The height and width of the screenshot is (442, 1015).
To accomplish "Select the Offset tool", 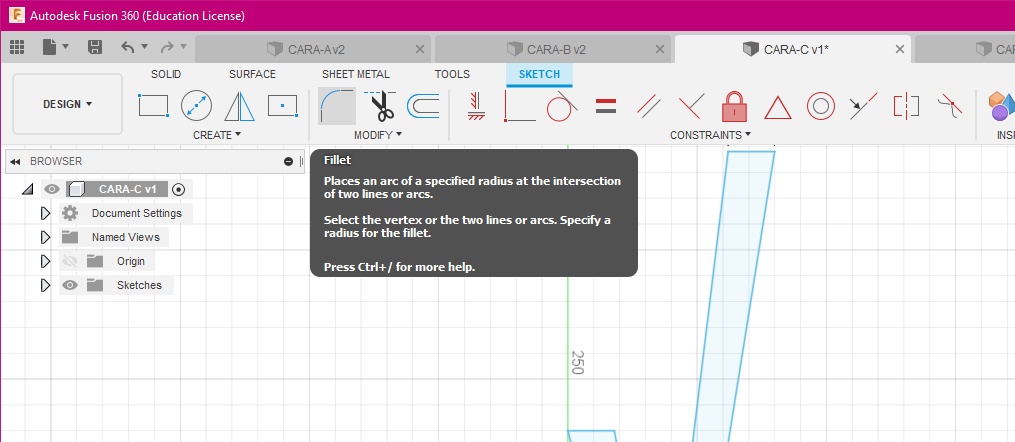I will click(x=423, y=105).
